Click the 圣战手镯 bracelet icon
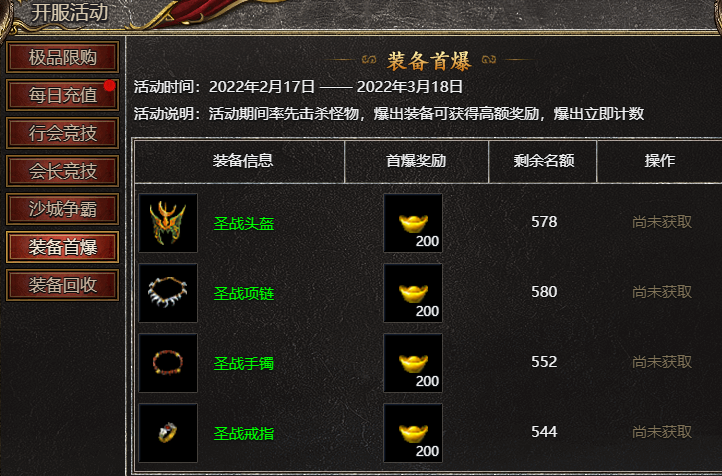722x476 pixels. click(168, 363)
